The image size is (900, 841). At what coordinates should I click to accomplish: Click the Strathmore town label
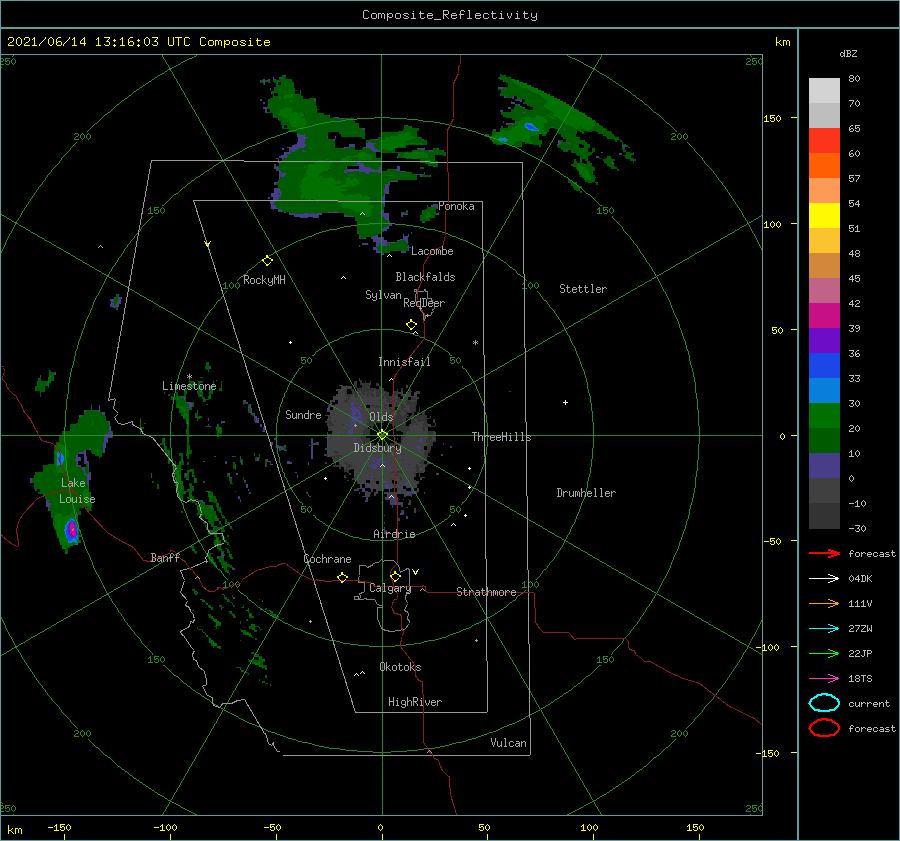point(486,592)
